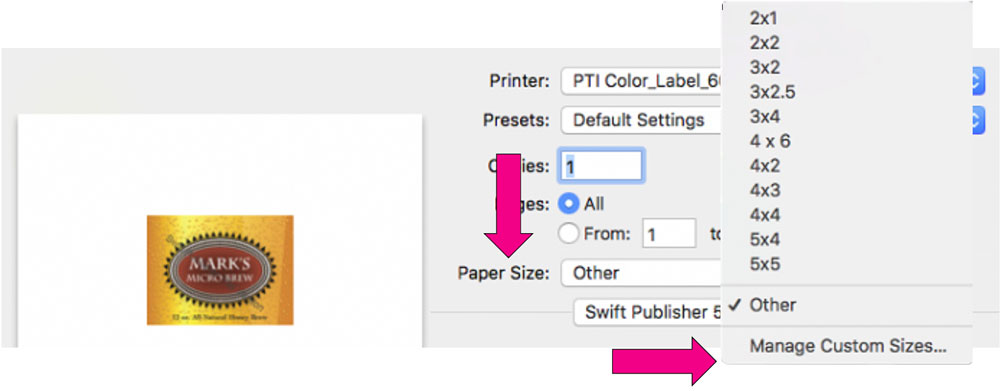Open the Printer dropdown

click(x=642, y=81)
